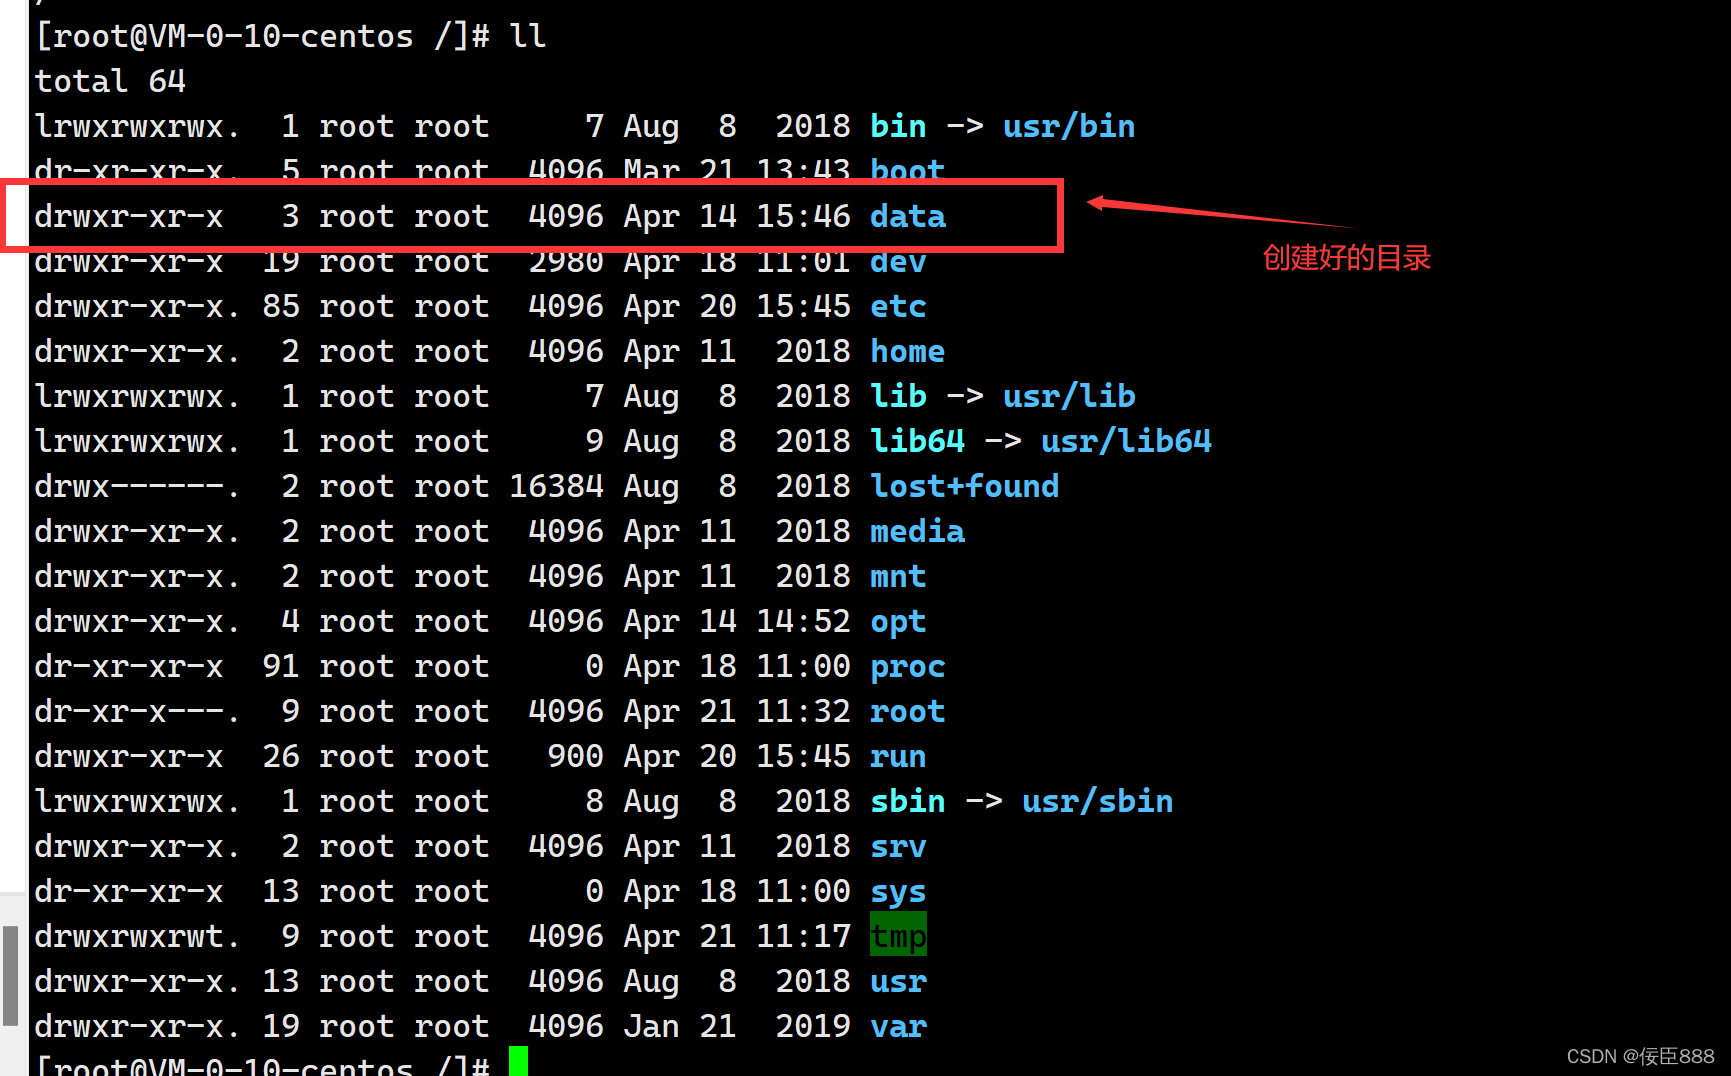The height and width of the screenshot is (1076, 1731).
Task: Click timestamp '15:46' in data row
Action: [x=803, y=216]
